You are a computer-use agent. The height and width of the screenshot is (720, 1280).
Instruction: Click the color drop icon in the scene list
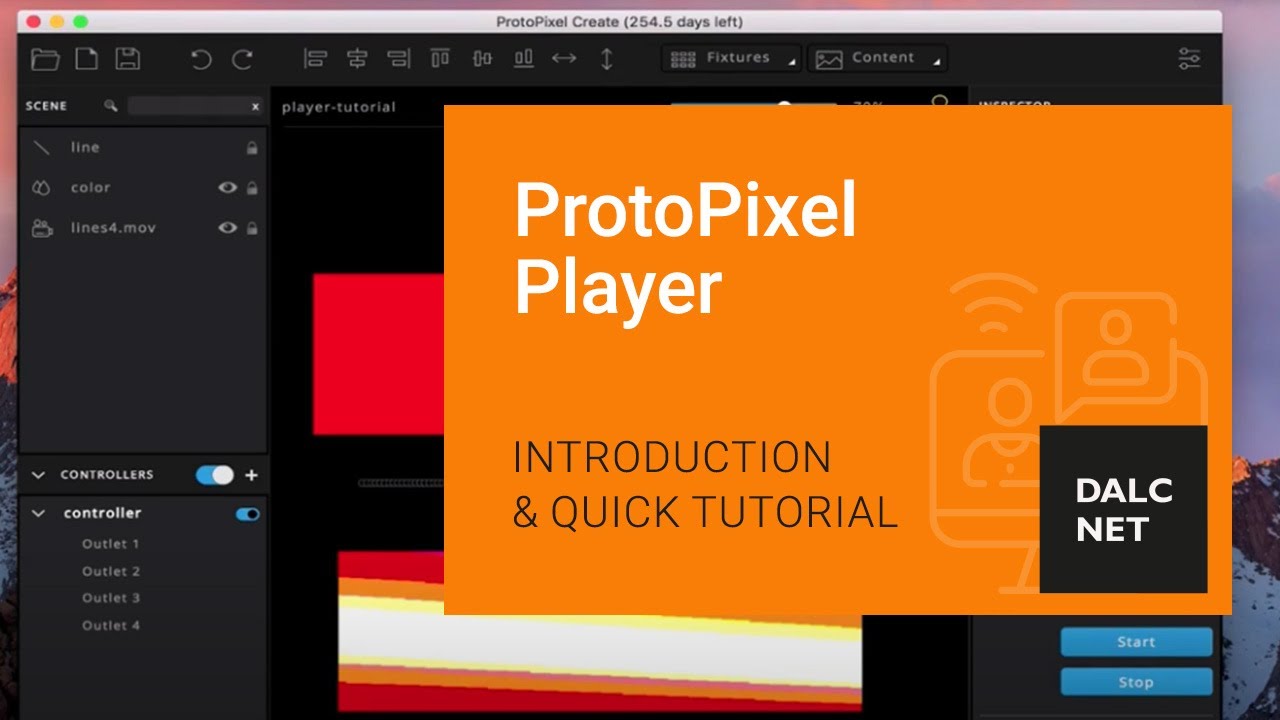(42, 187)
